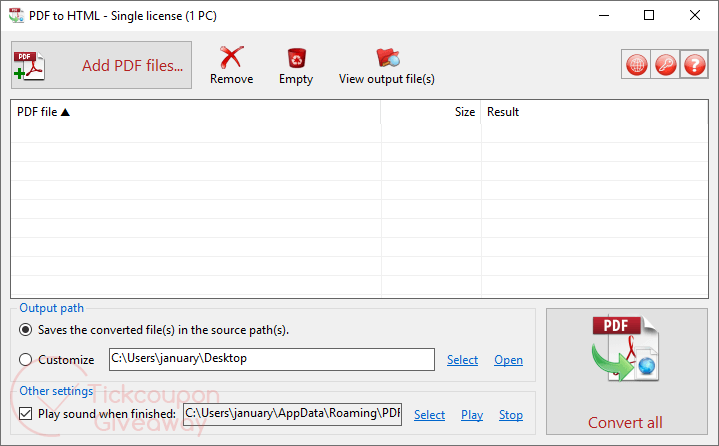Click the app icon in the title bar
The width and height of the screenshot is (719, 446).
17,16
